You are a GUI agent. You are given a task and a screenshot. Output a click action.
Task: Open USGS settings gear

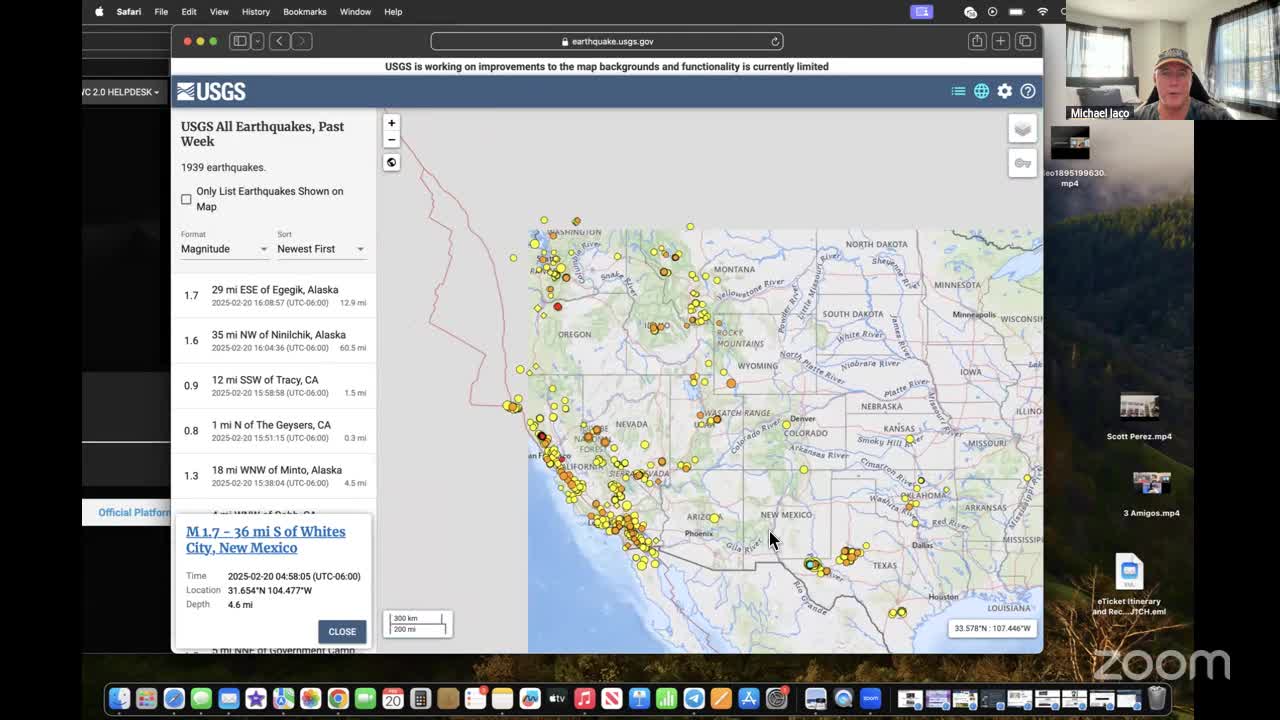[1004, 91]
